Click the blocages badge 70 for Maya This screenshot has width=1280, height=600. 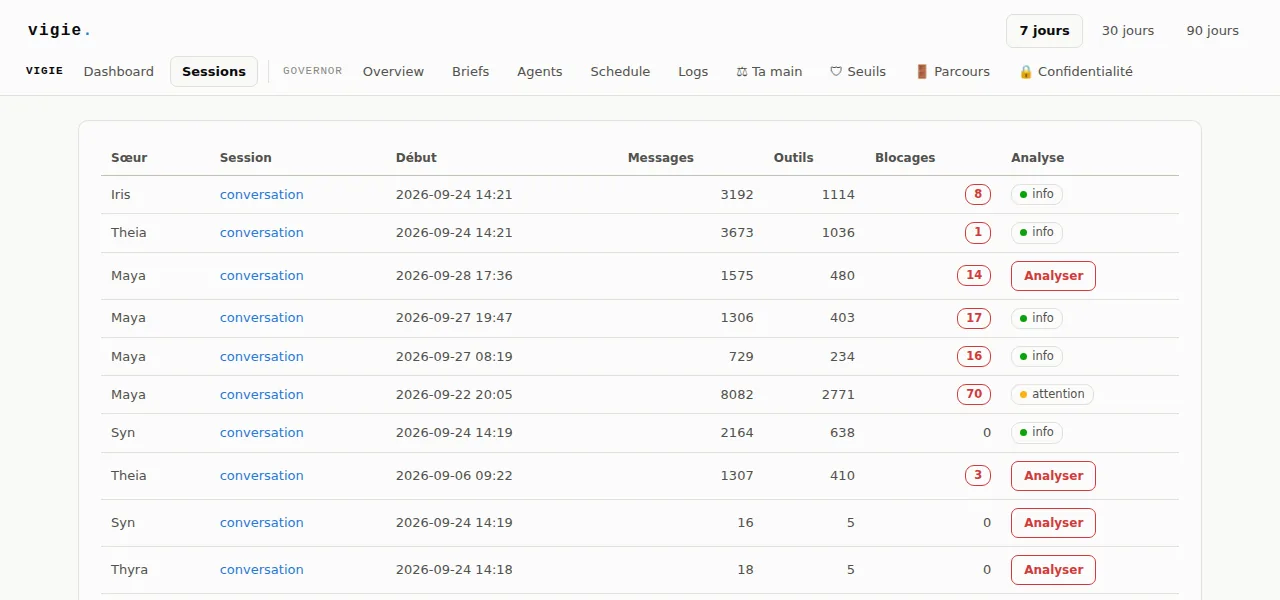click(974, 395)
